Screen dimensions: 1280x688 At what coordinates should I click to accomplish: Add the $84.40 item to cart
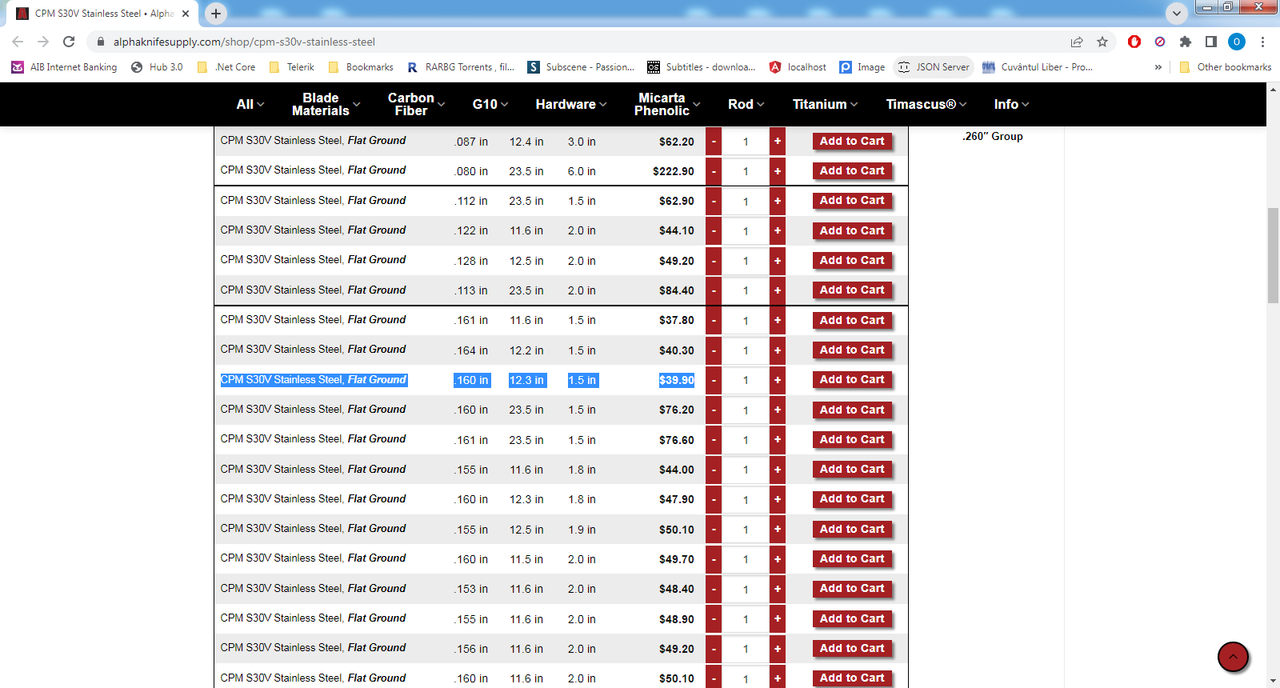coord(852,290)
